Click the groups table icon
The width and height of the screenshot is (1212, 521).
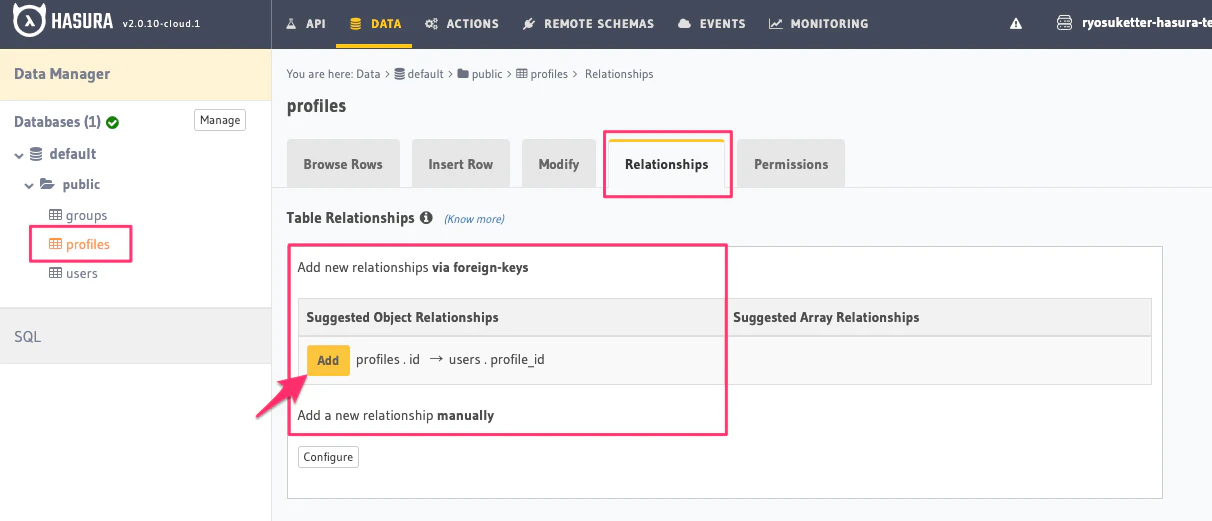tap(56, 215)
